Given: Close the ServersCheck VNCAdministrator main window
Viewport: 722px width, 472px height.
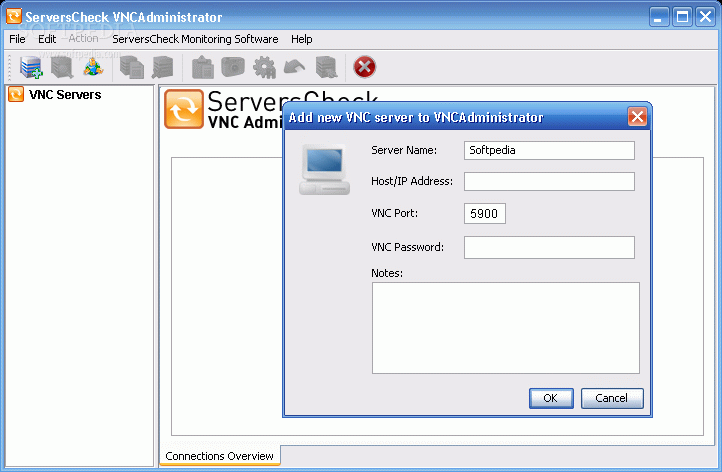Looking at the screenshot, I should [x=705, y=17].
